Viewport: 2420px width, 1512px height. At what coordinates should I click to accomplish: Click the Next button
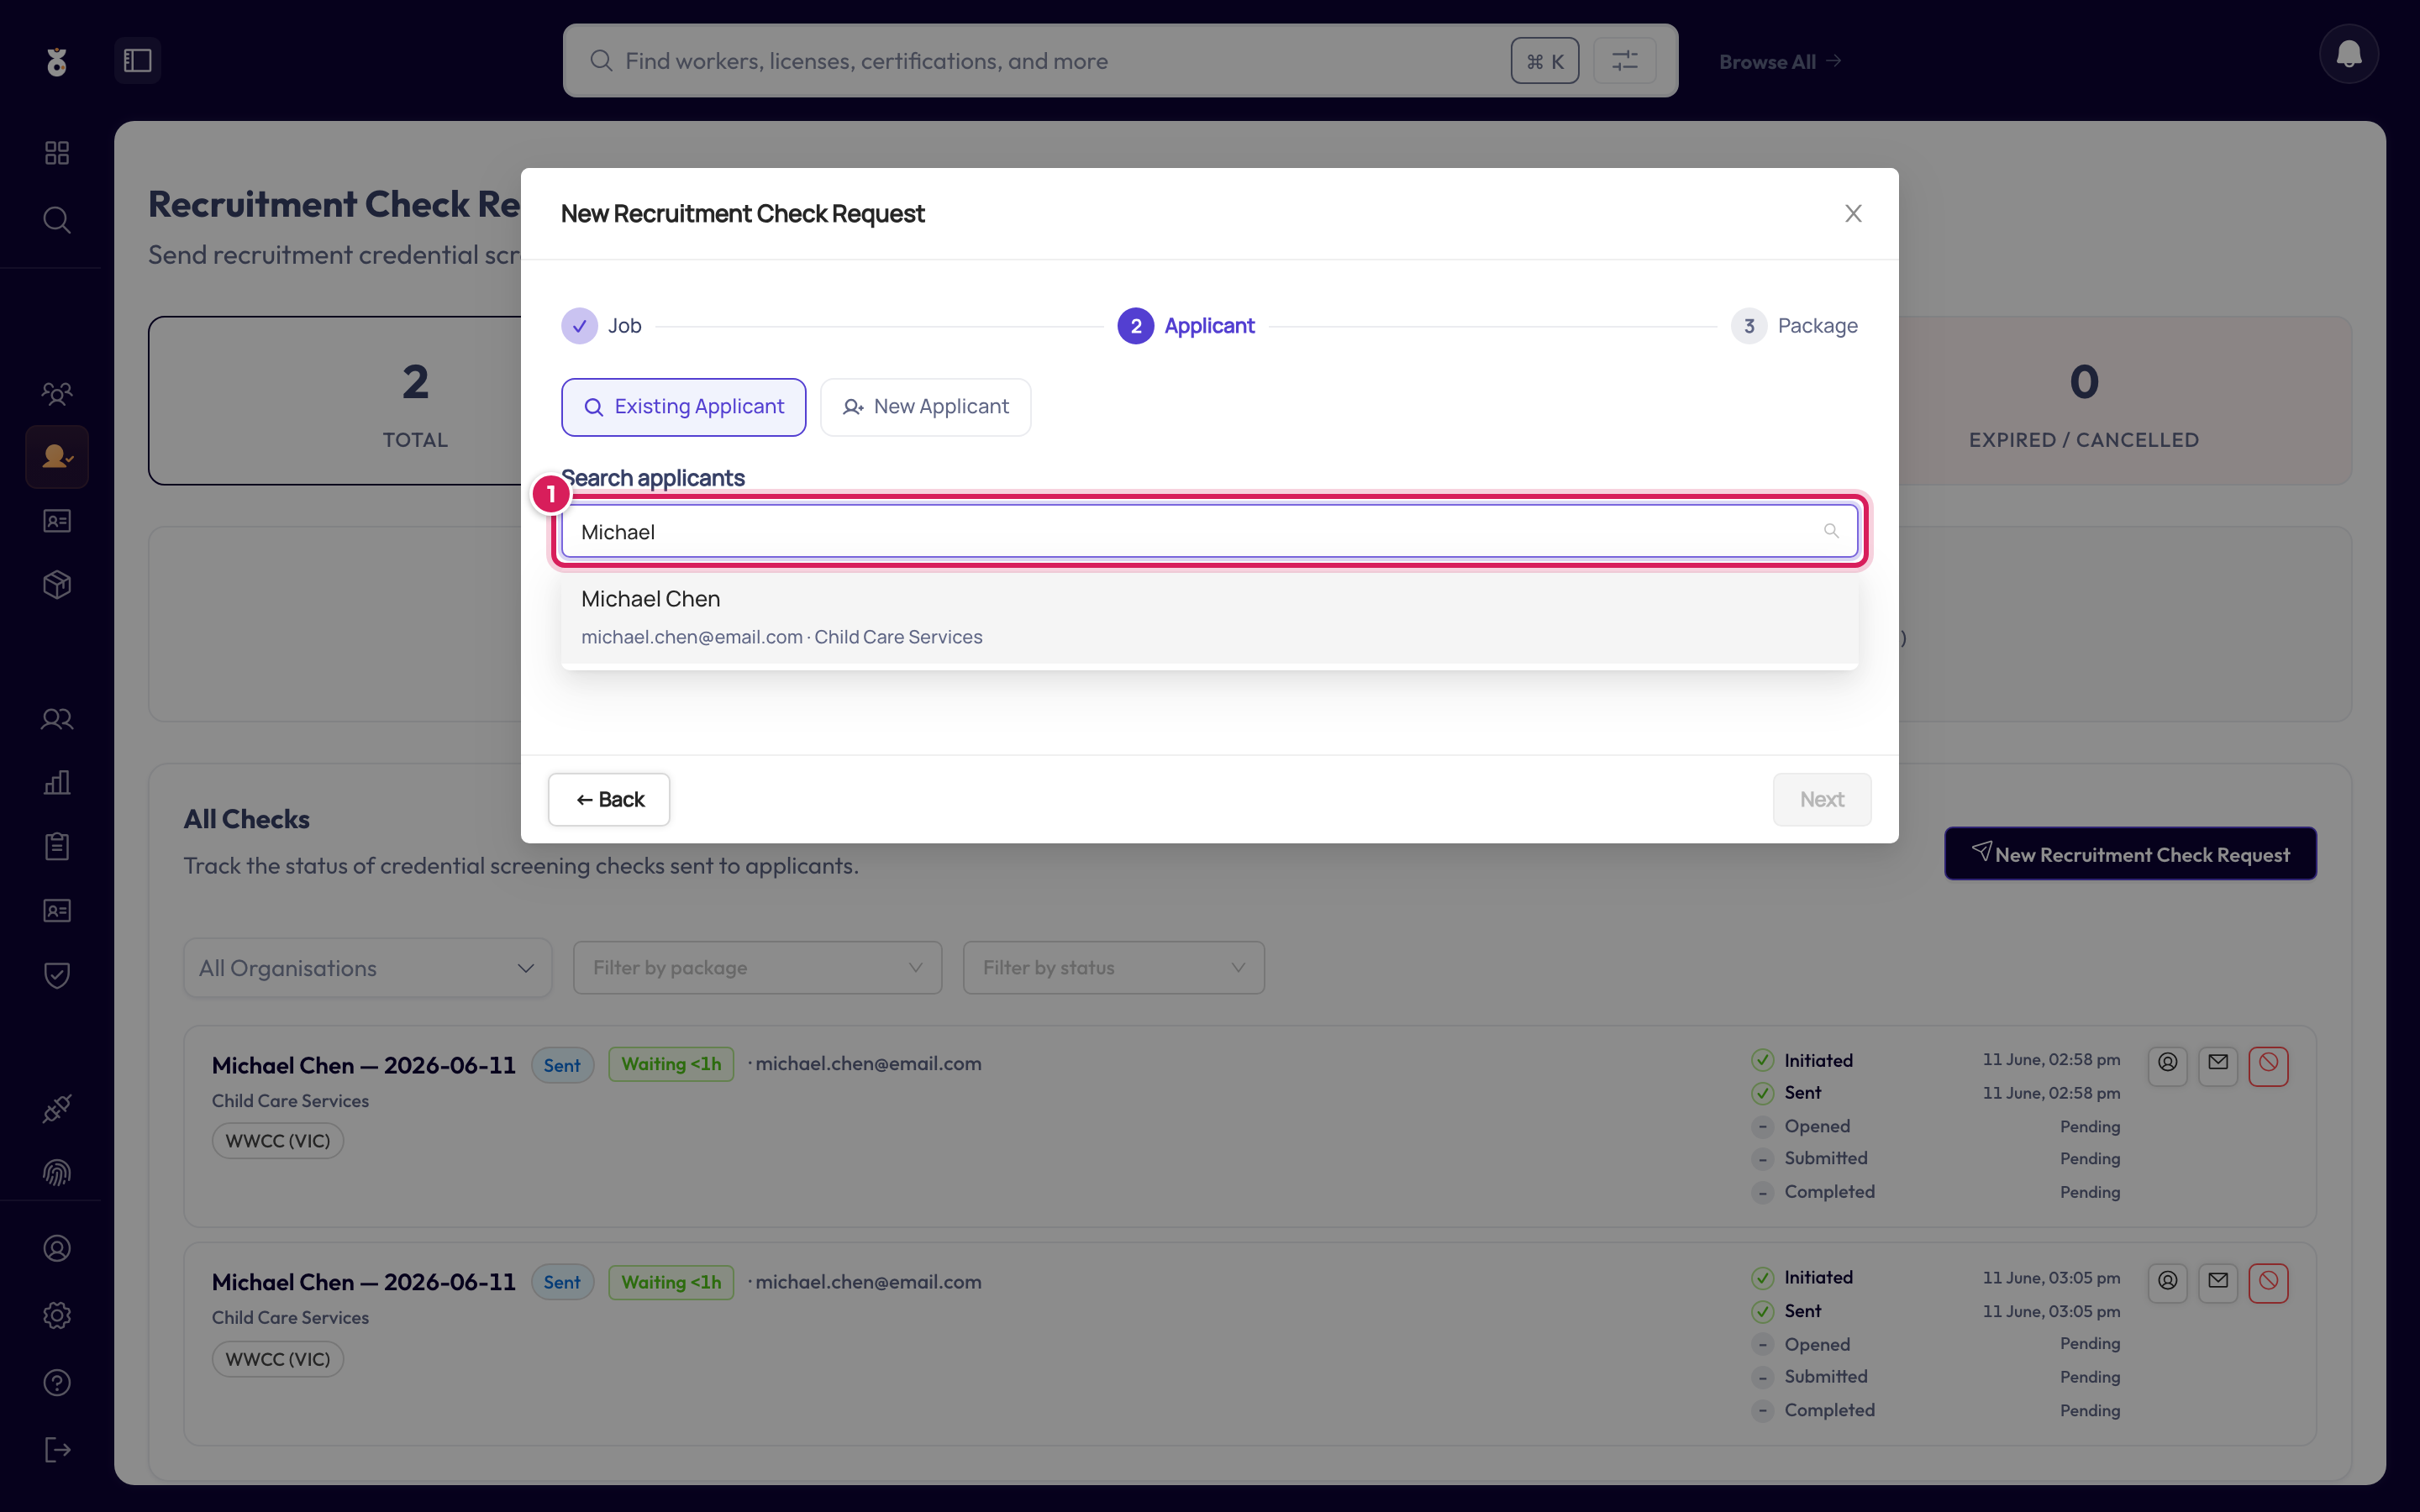point(1821,799)
